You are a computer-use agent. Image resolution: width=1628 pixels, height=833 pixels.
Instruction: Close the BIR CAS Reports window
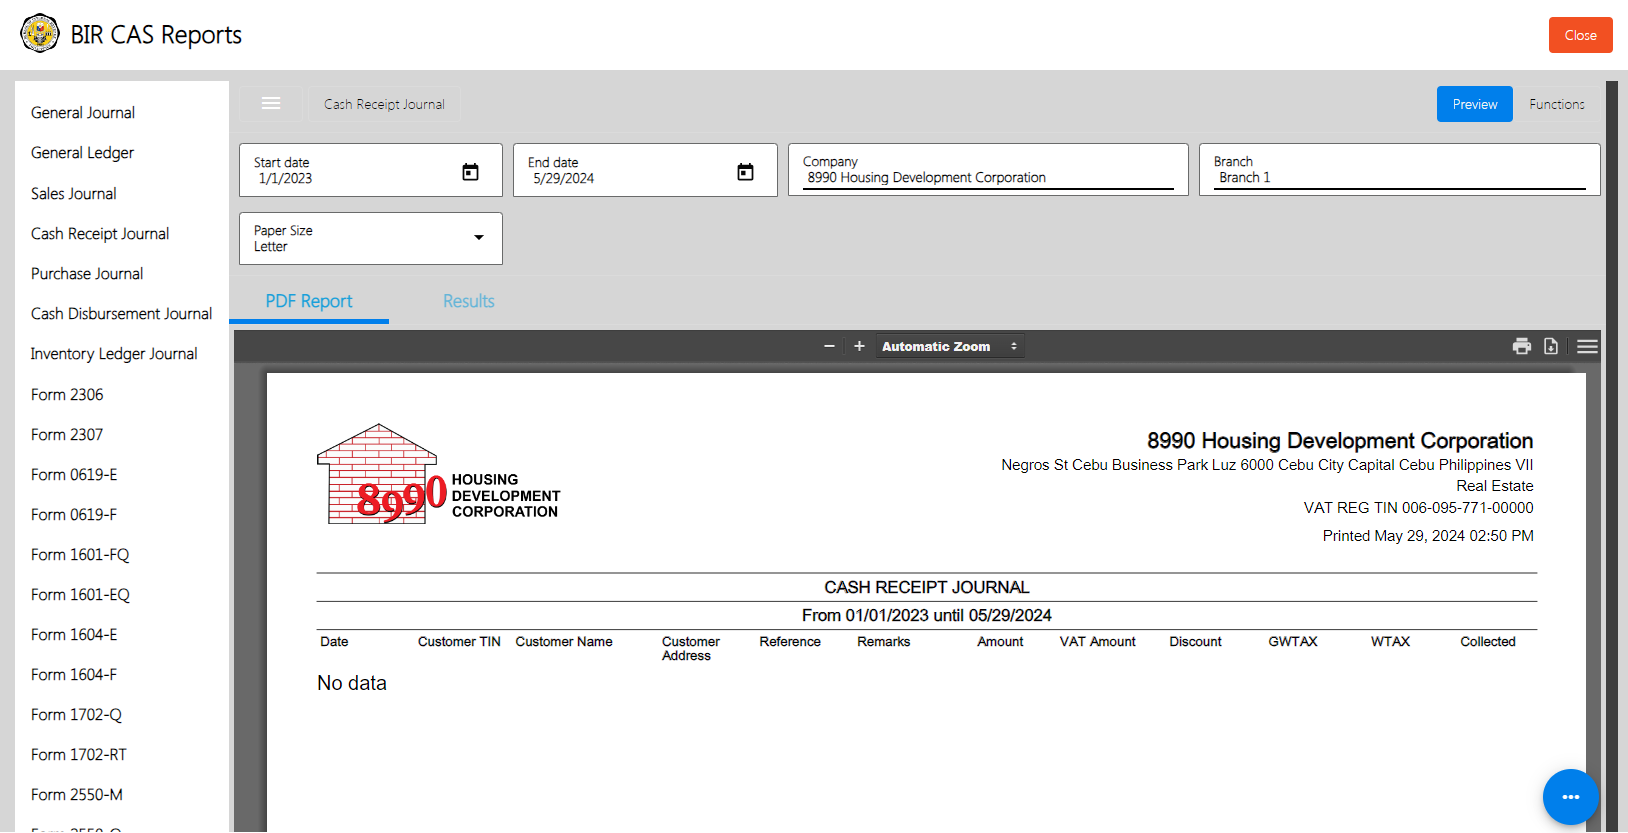(1580, 35)
